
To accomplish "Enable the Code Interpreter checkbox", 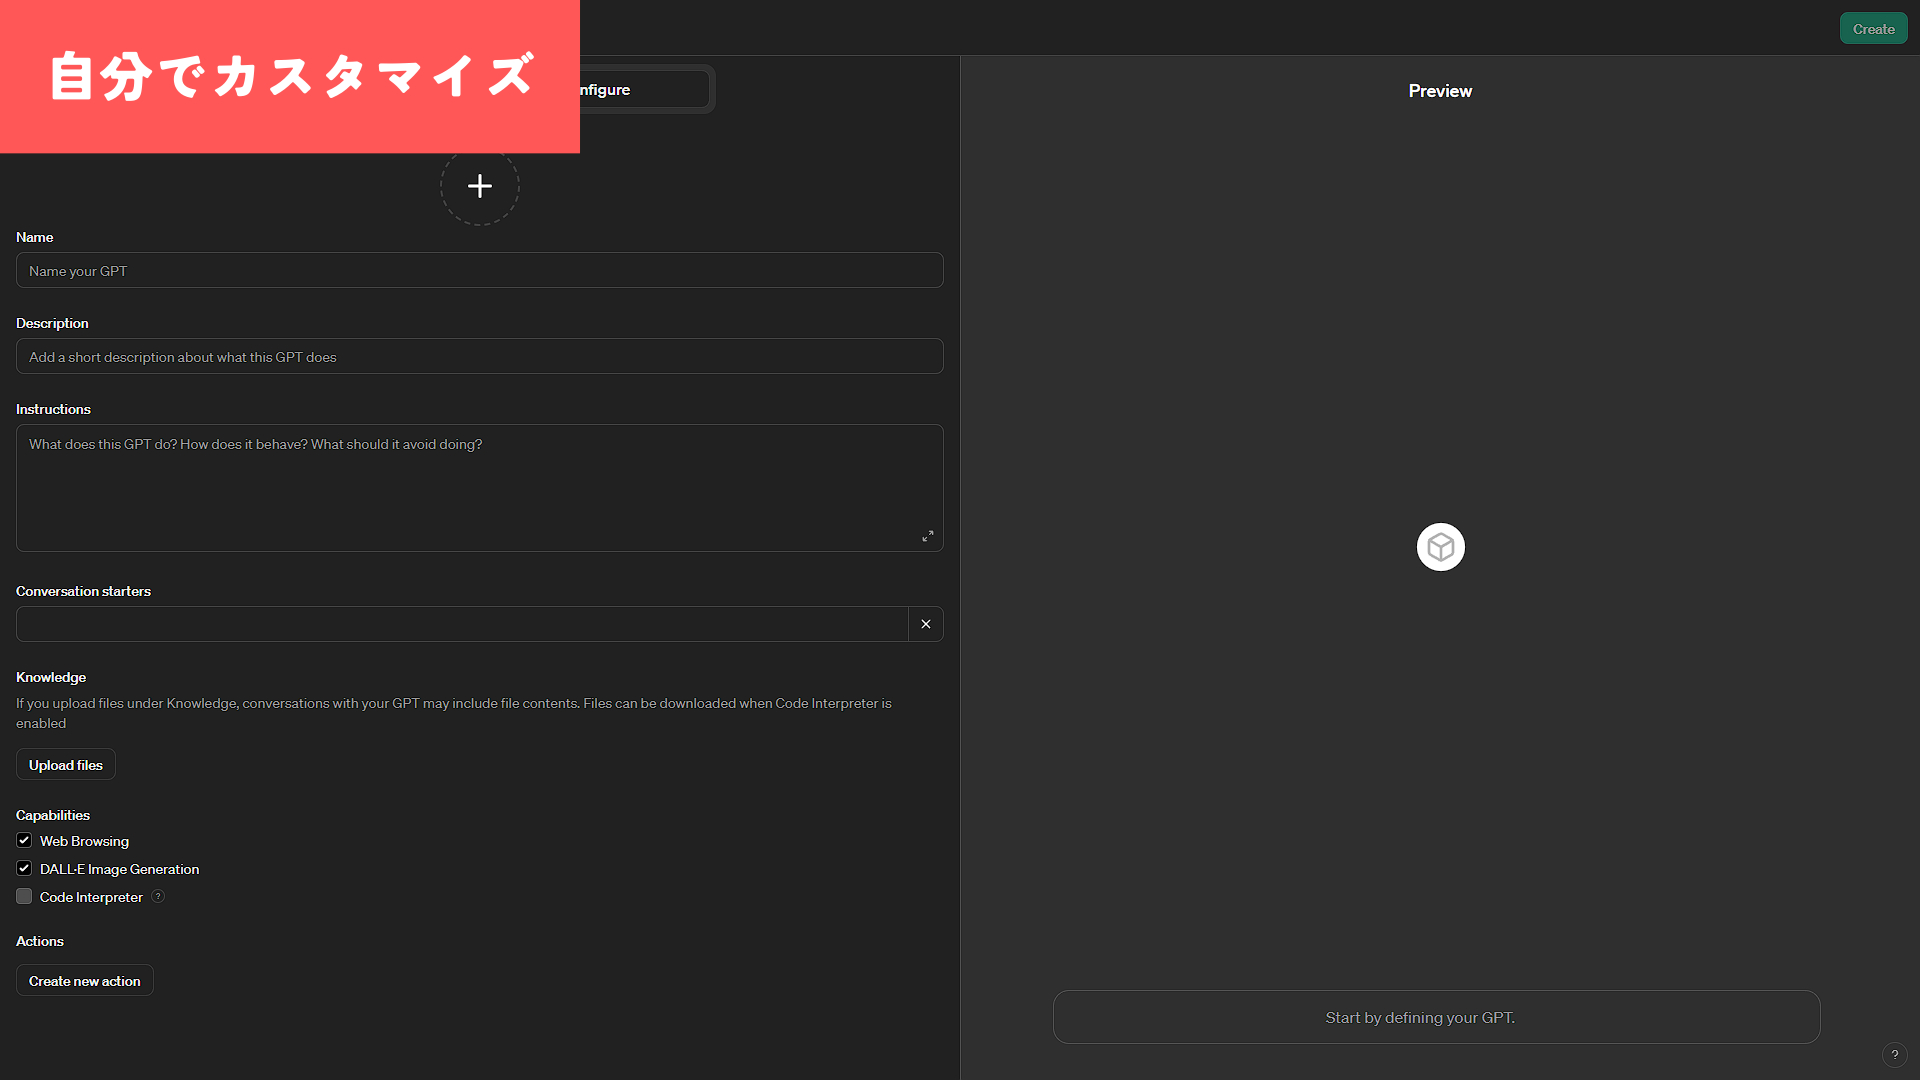I will coord(24,896).
